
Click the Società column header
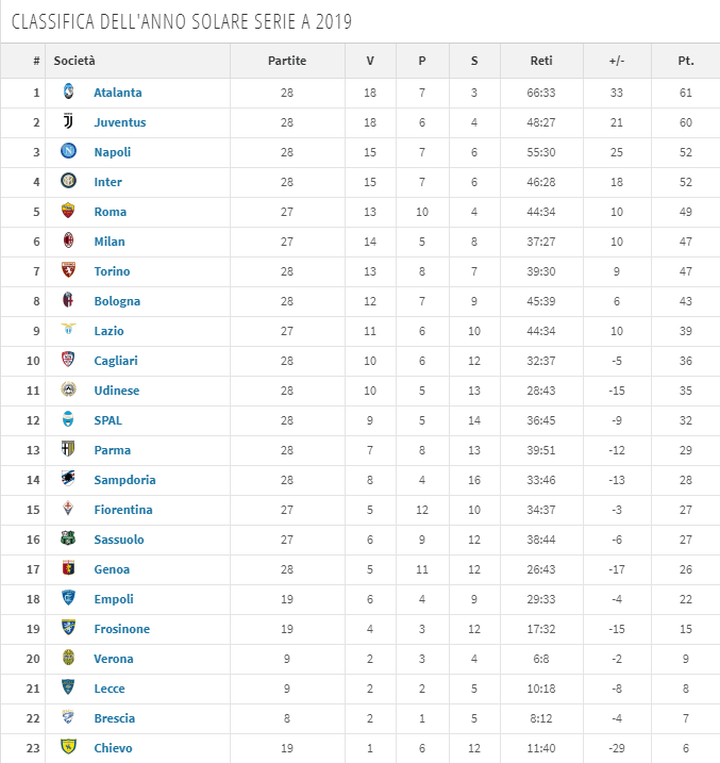75,61
